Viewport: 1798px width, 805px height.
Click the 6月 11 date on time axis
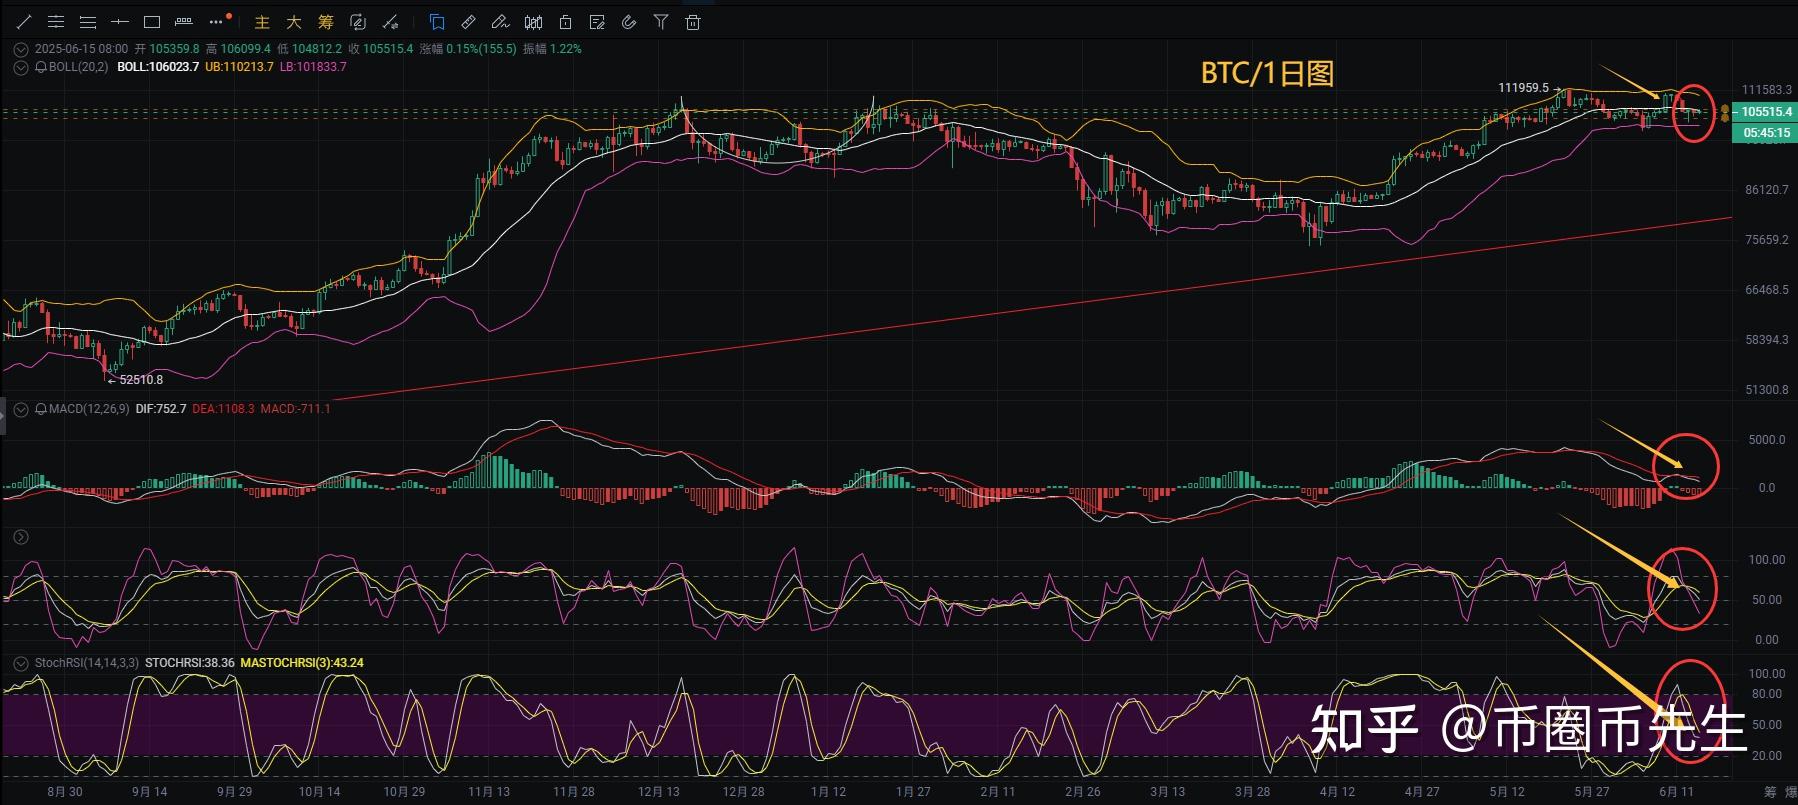(1676, 792)
